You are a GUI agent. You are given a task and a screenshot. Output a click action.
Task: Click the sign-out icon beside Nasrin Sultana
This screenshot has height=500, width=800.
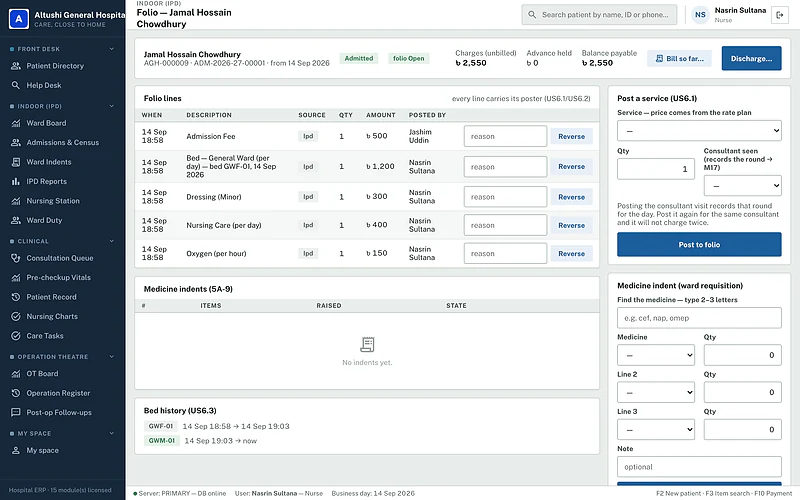click(x=780, y=15)
